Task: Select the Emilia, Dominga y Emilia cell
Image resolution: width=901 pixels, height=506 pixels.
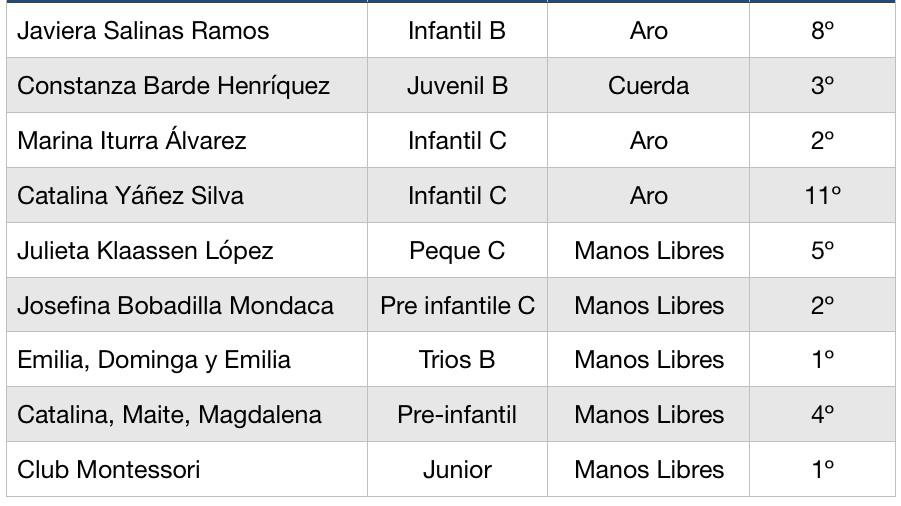Action: pos(187,359)
